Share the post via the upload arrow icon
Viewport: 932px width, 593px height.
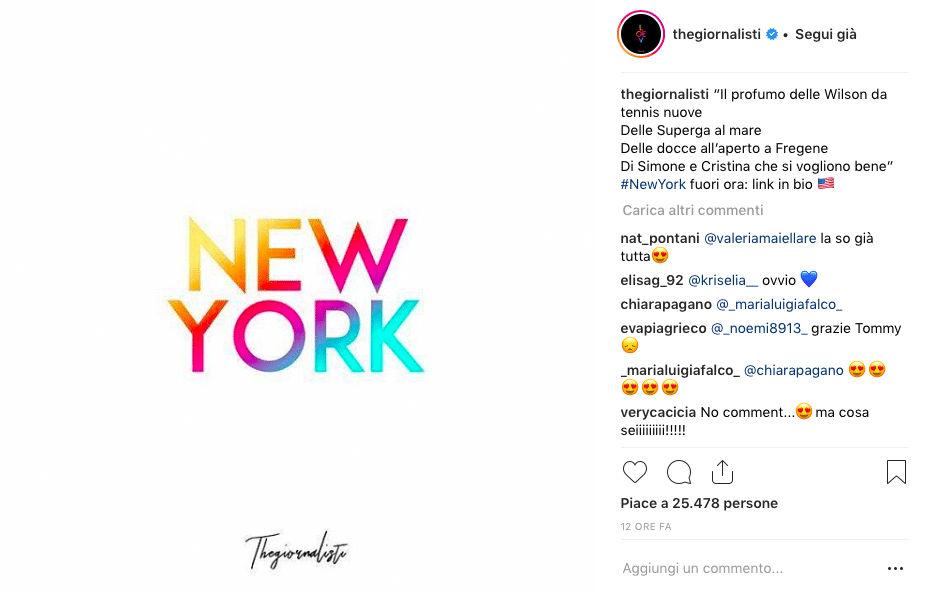pos(722,472)
